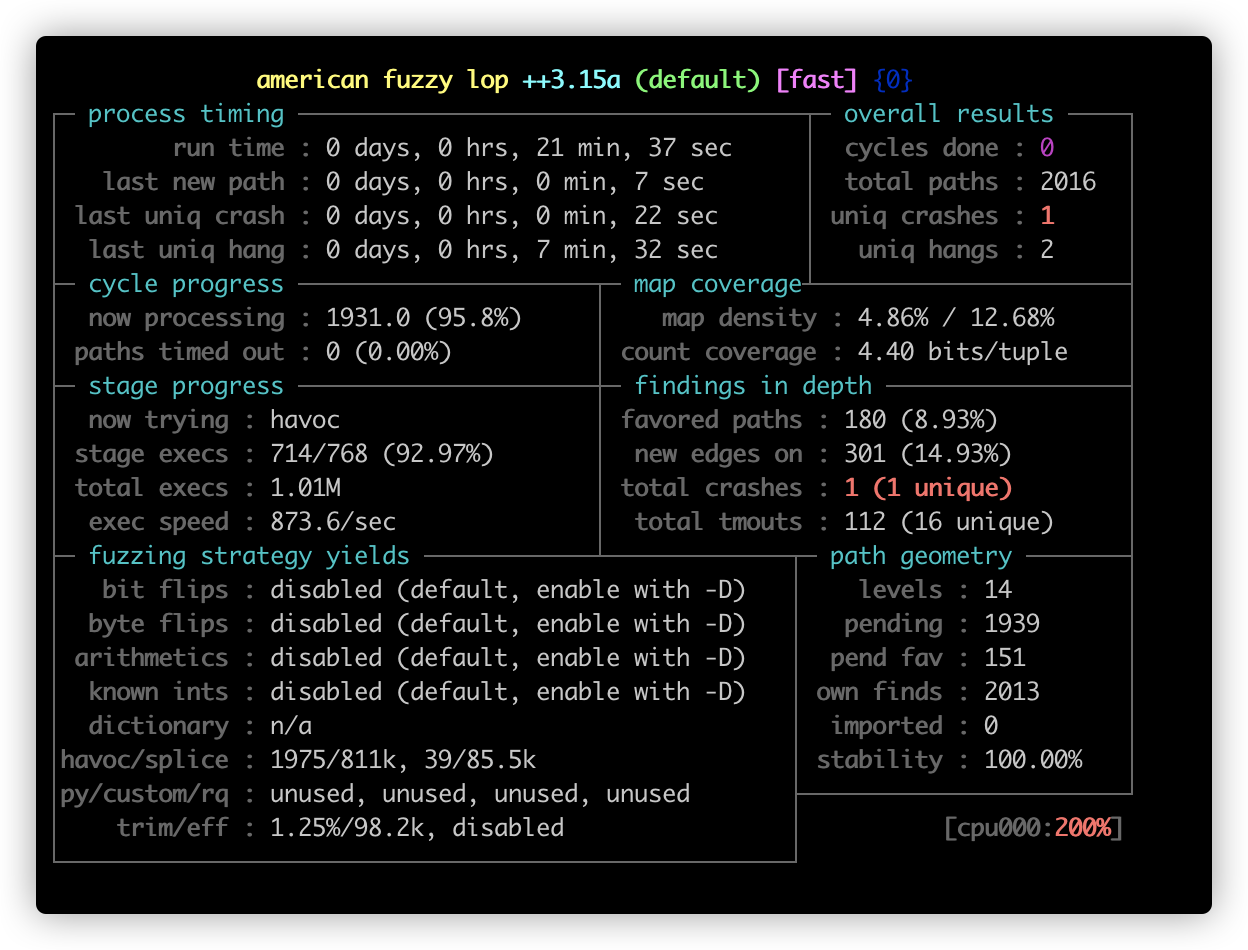This screenshot has height=950, width=1248.
Task: Click the 'map density' label
Action: [739, 318]
